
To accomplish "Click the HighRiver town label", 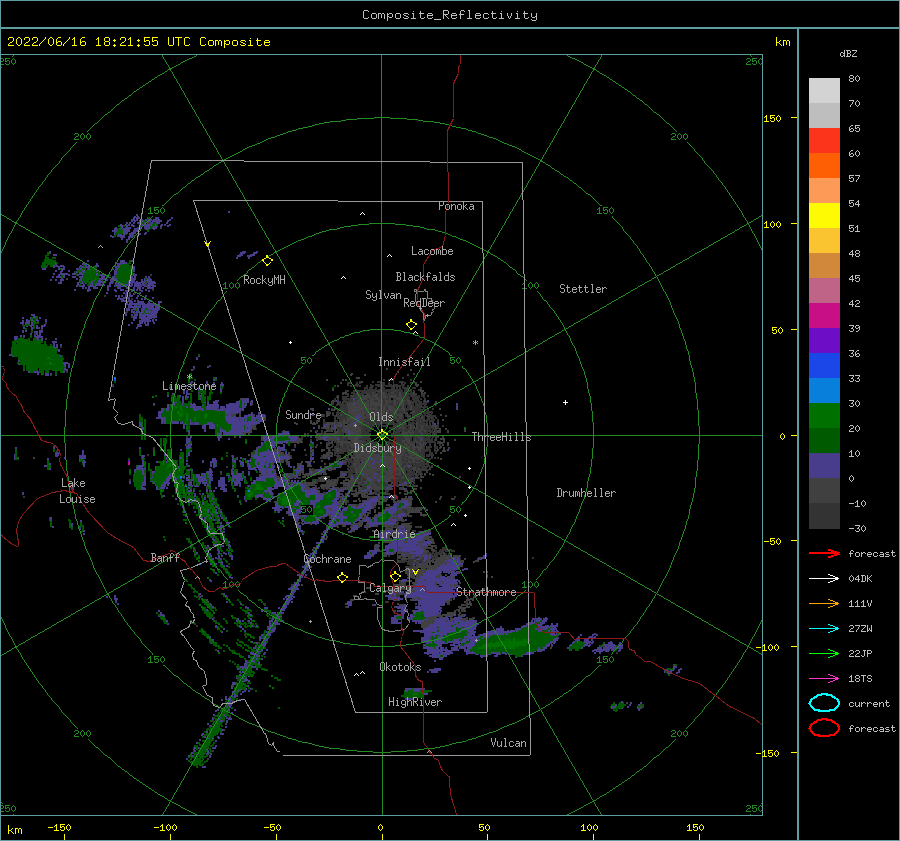I will pos(415,702).
